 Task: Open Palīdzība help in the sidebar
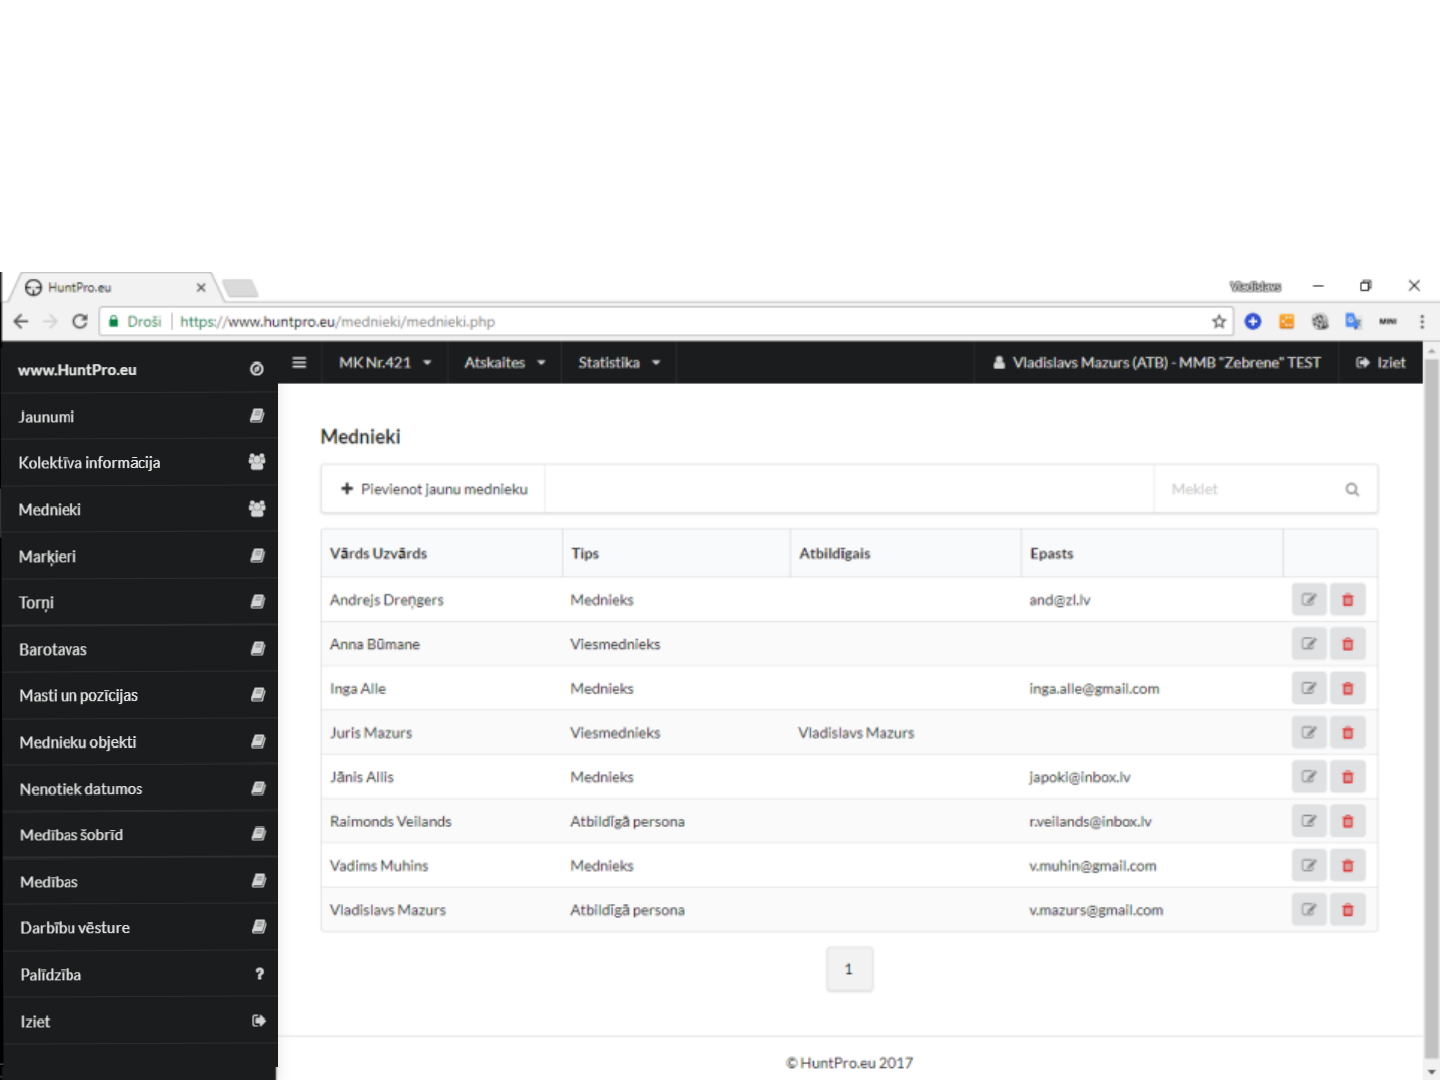point(140,975)
